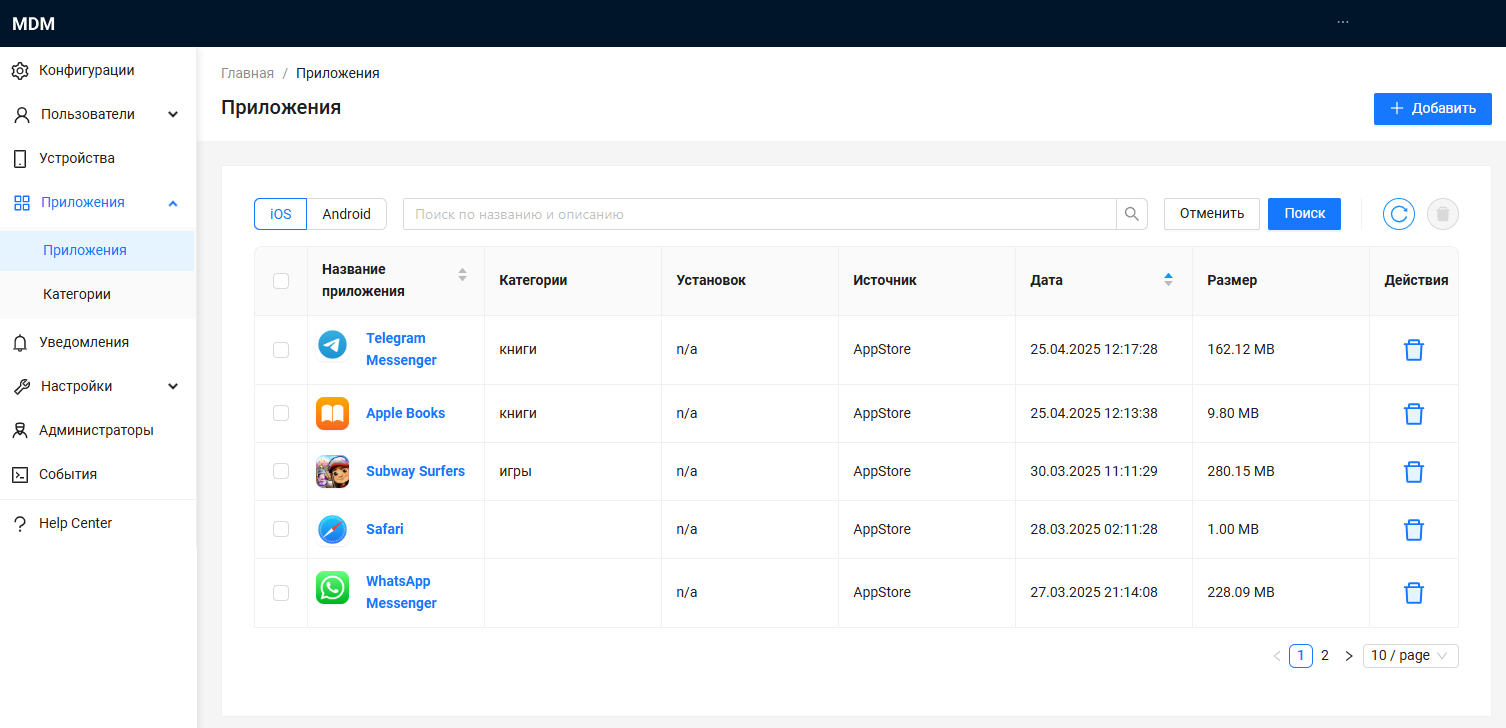
Task: Select the WhatsApp Messenger row checkbox
Action: tap(281, 593)
